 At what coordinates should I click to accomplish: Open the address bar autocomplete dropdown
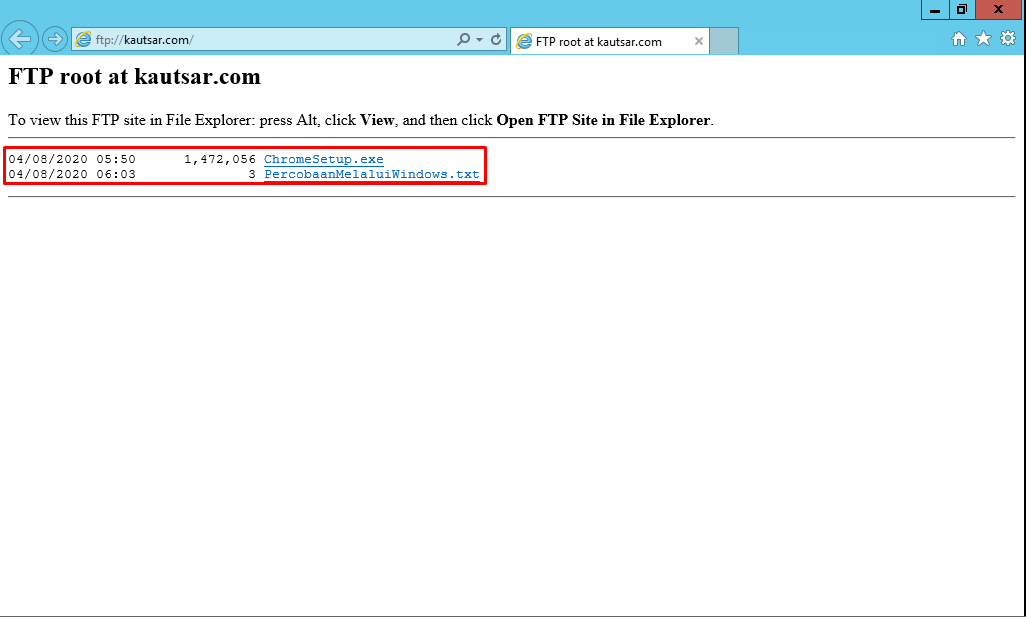480,38
